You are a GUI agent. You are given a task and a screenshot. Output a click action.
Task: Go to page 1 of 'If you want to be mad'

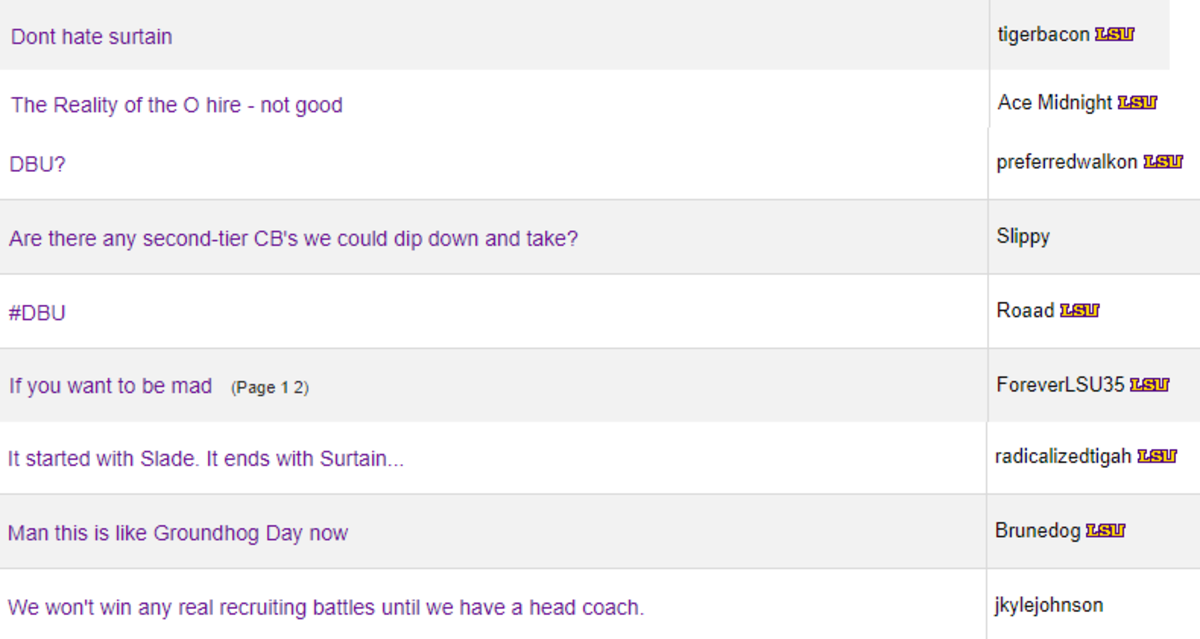tap(285, 388)
